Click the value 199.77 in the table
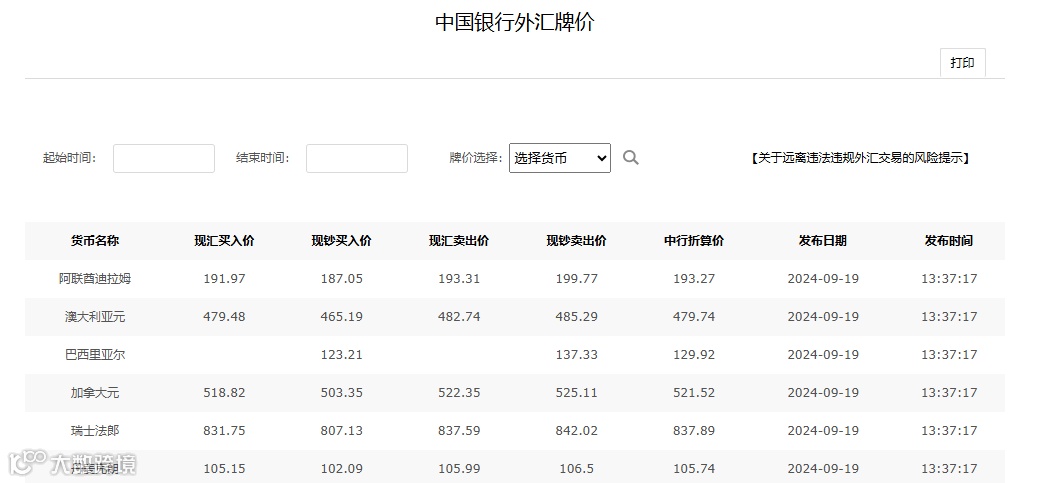The image size is (1043, 483). (x=577, y=279)
